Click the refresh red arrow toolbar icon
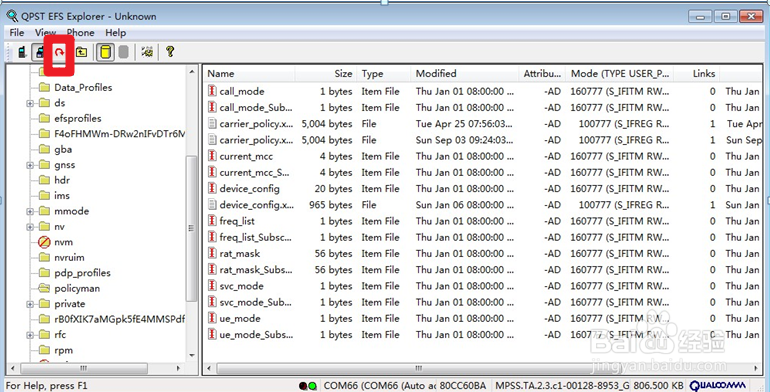 [59, 52]
